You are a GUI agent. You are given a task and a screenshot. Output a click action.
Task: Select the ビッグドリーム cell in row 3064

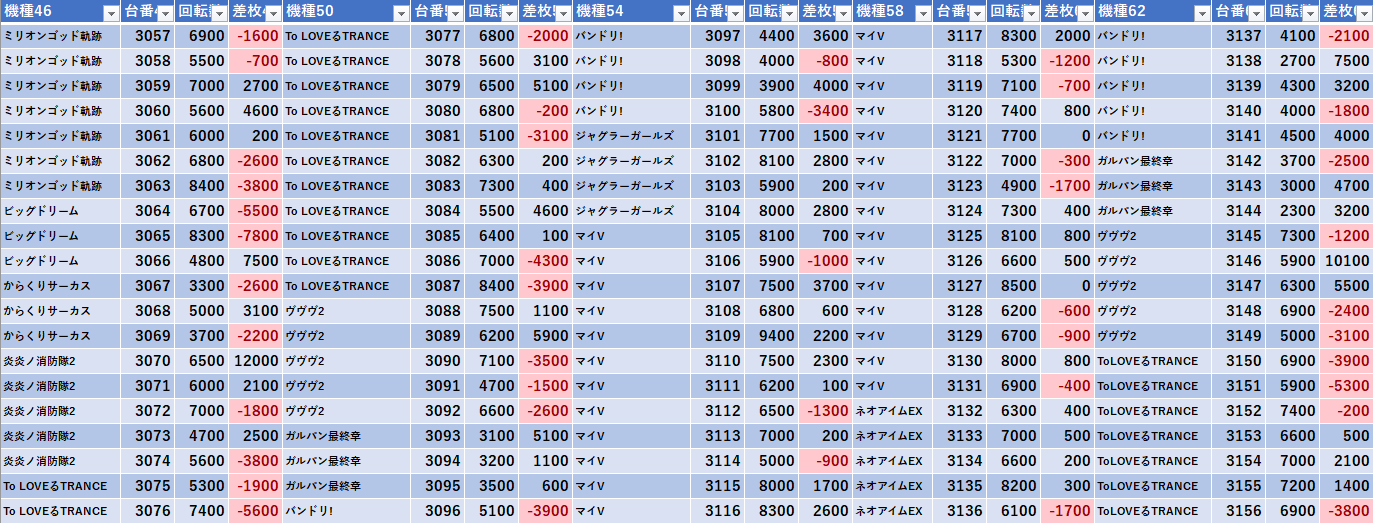pyautogui.click(x=61, y=211)
